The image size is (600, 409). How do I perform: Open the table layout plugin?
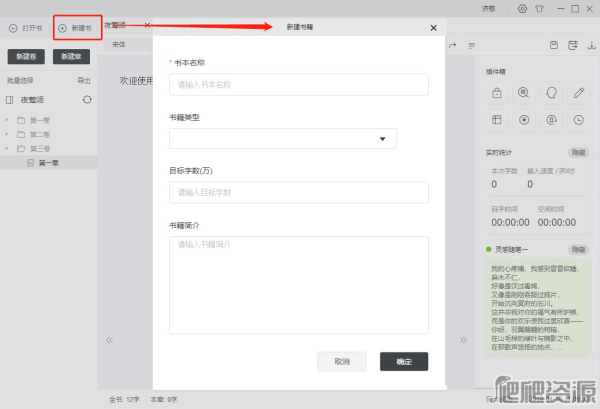coord(497,120)
